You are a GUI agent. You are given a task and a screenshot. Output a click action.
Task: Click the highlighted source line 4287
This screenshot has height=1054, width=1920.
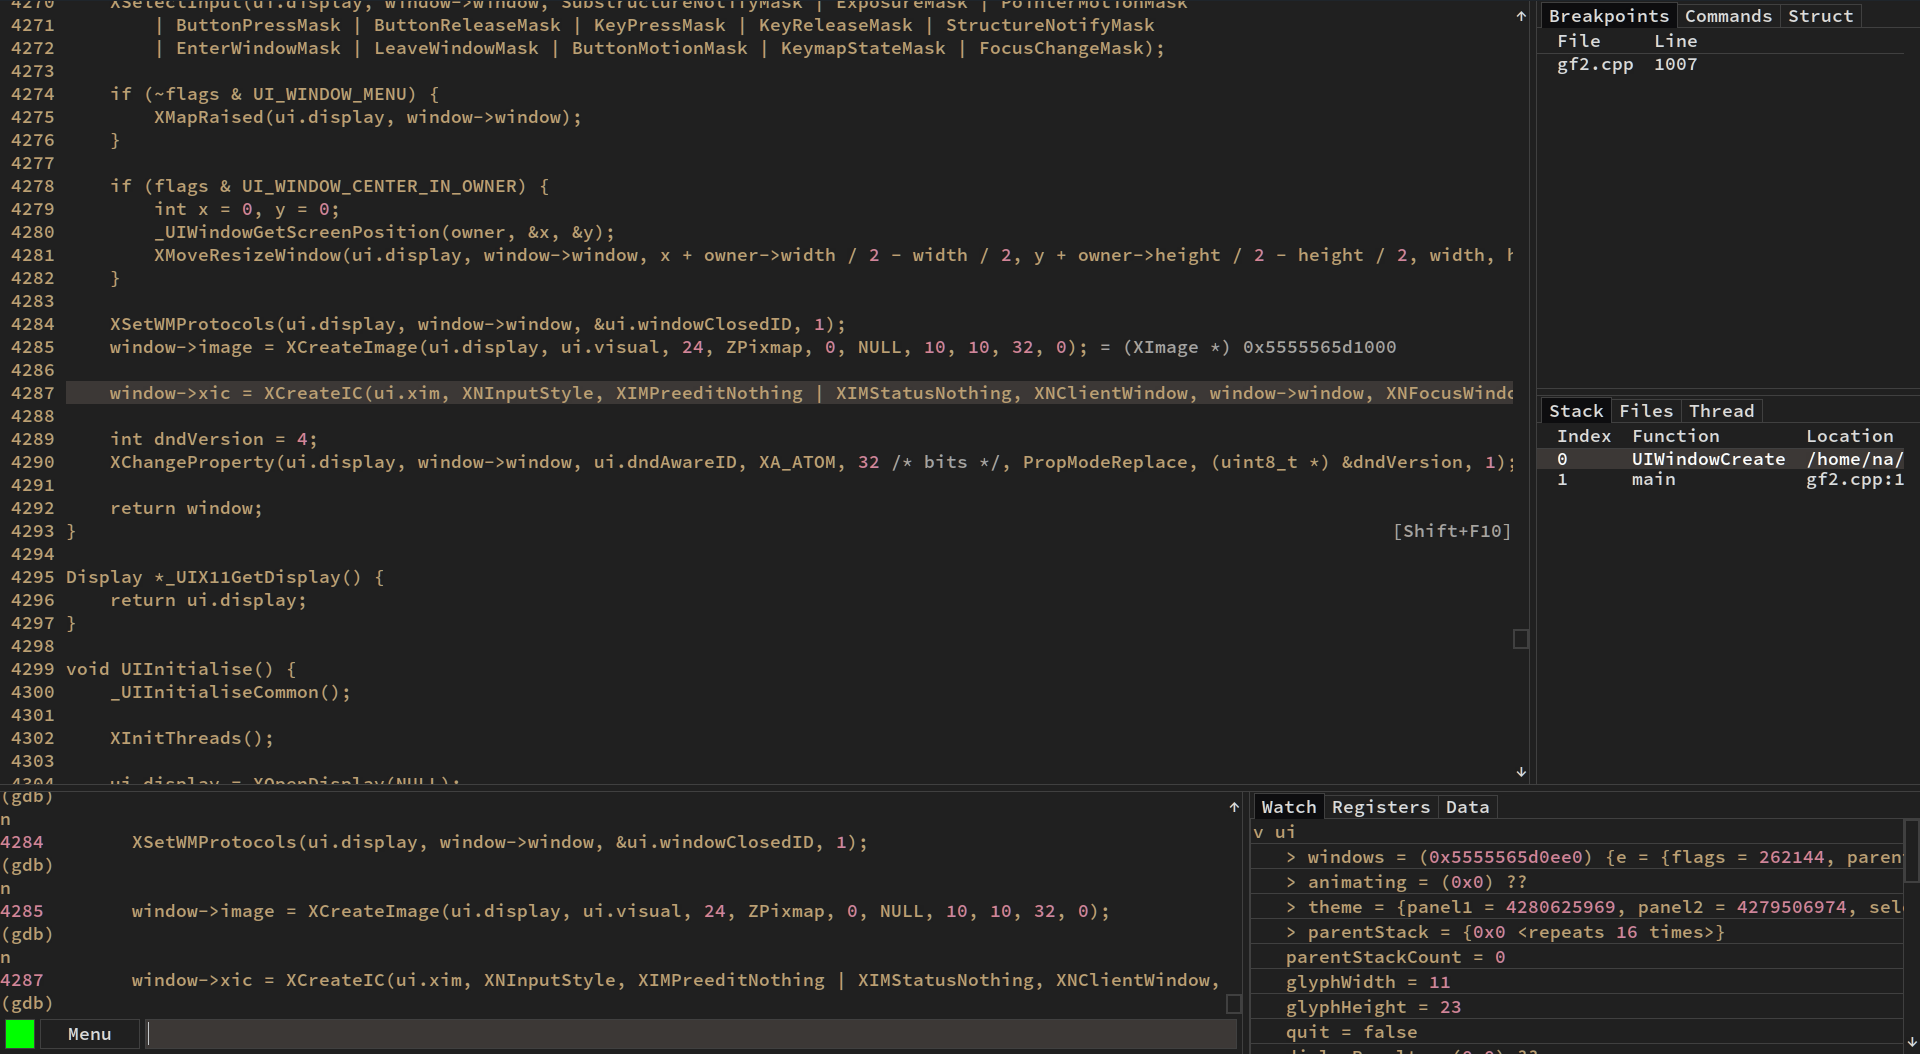pyautogui.click(x=789, y=393)
